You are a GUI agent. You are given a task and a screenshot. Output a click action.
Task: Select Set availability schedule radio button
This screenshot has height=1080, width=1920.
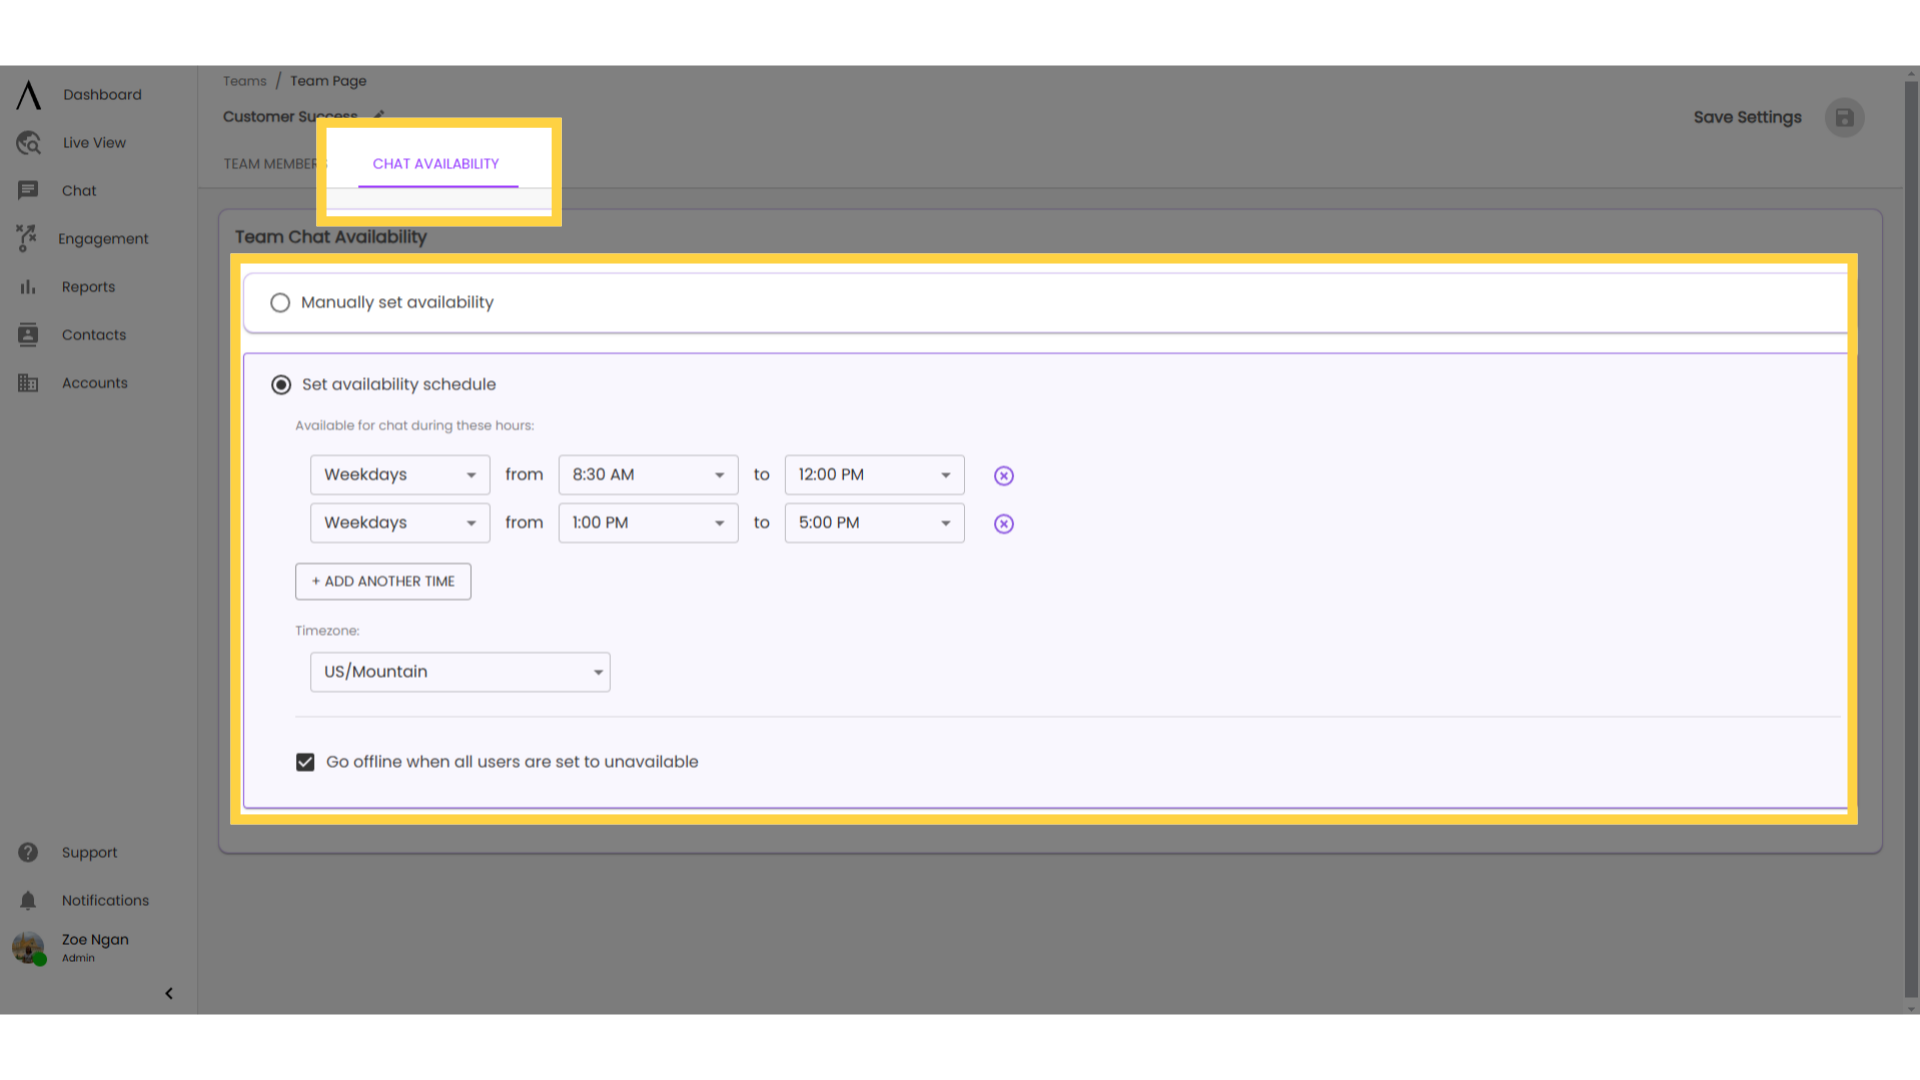point(281,384)
